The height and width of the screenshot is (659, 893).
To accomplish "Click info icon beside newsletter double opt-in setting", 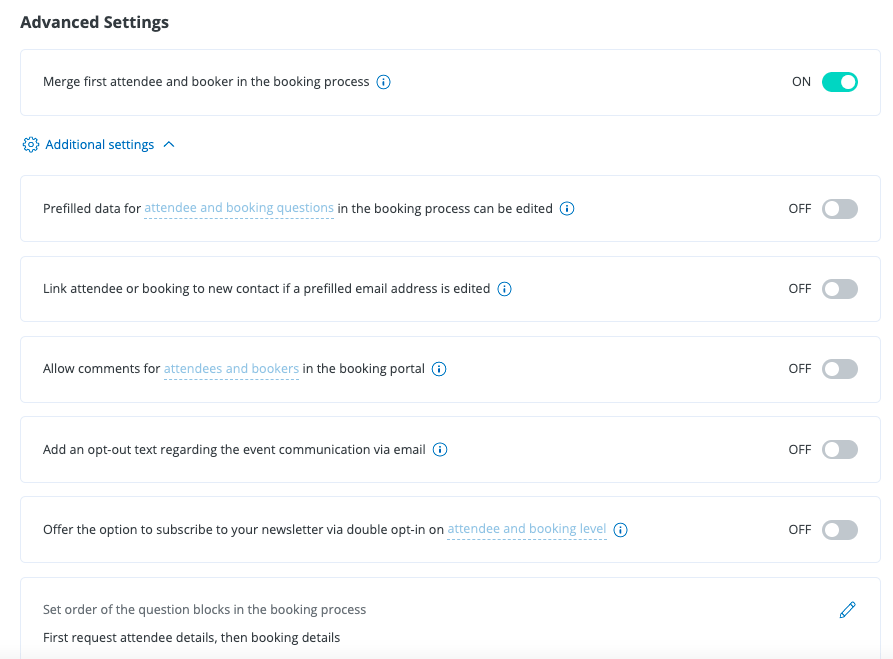I will click(x=620, y=530).
